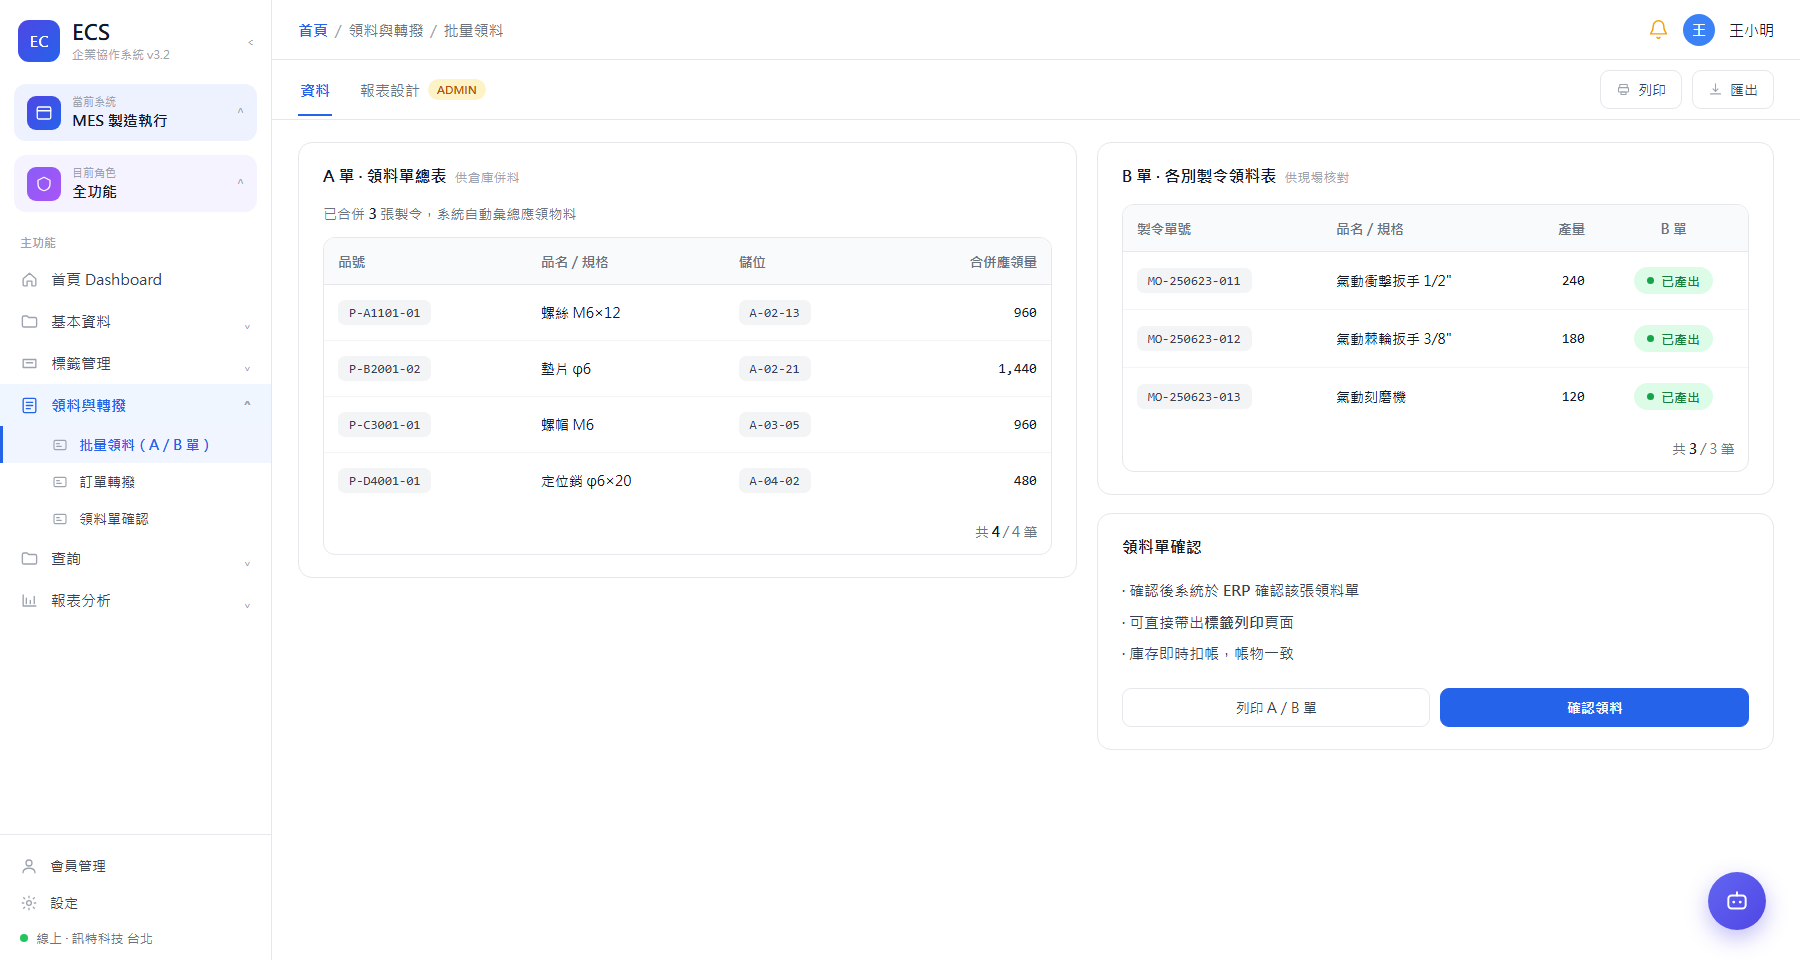Click the 首頁 Dashboard home icon

pos(30,280)
